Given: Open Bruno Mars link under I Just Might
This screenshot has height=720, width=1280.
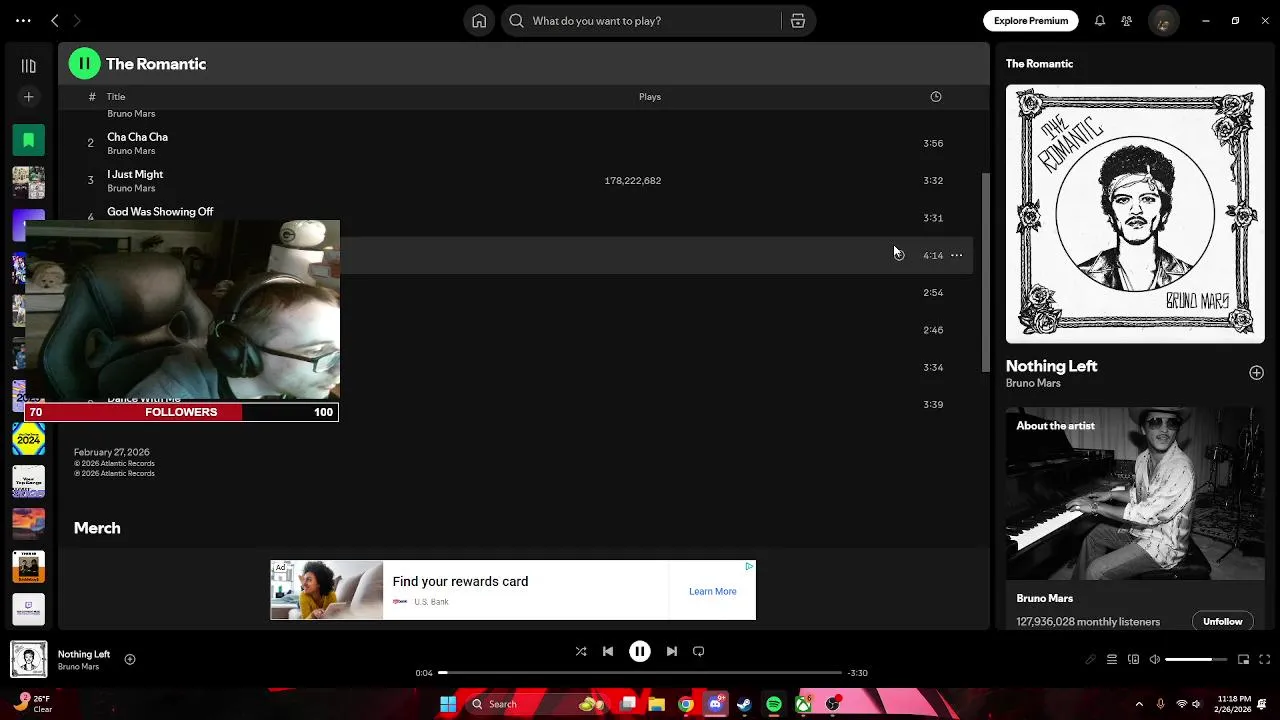Looking at the screenshot, I should click(131, 188).
